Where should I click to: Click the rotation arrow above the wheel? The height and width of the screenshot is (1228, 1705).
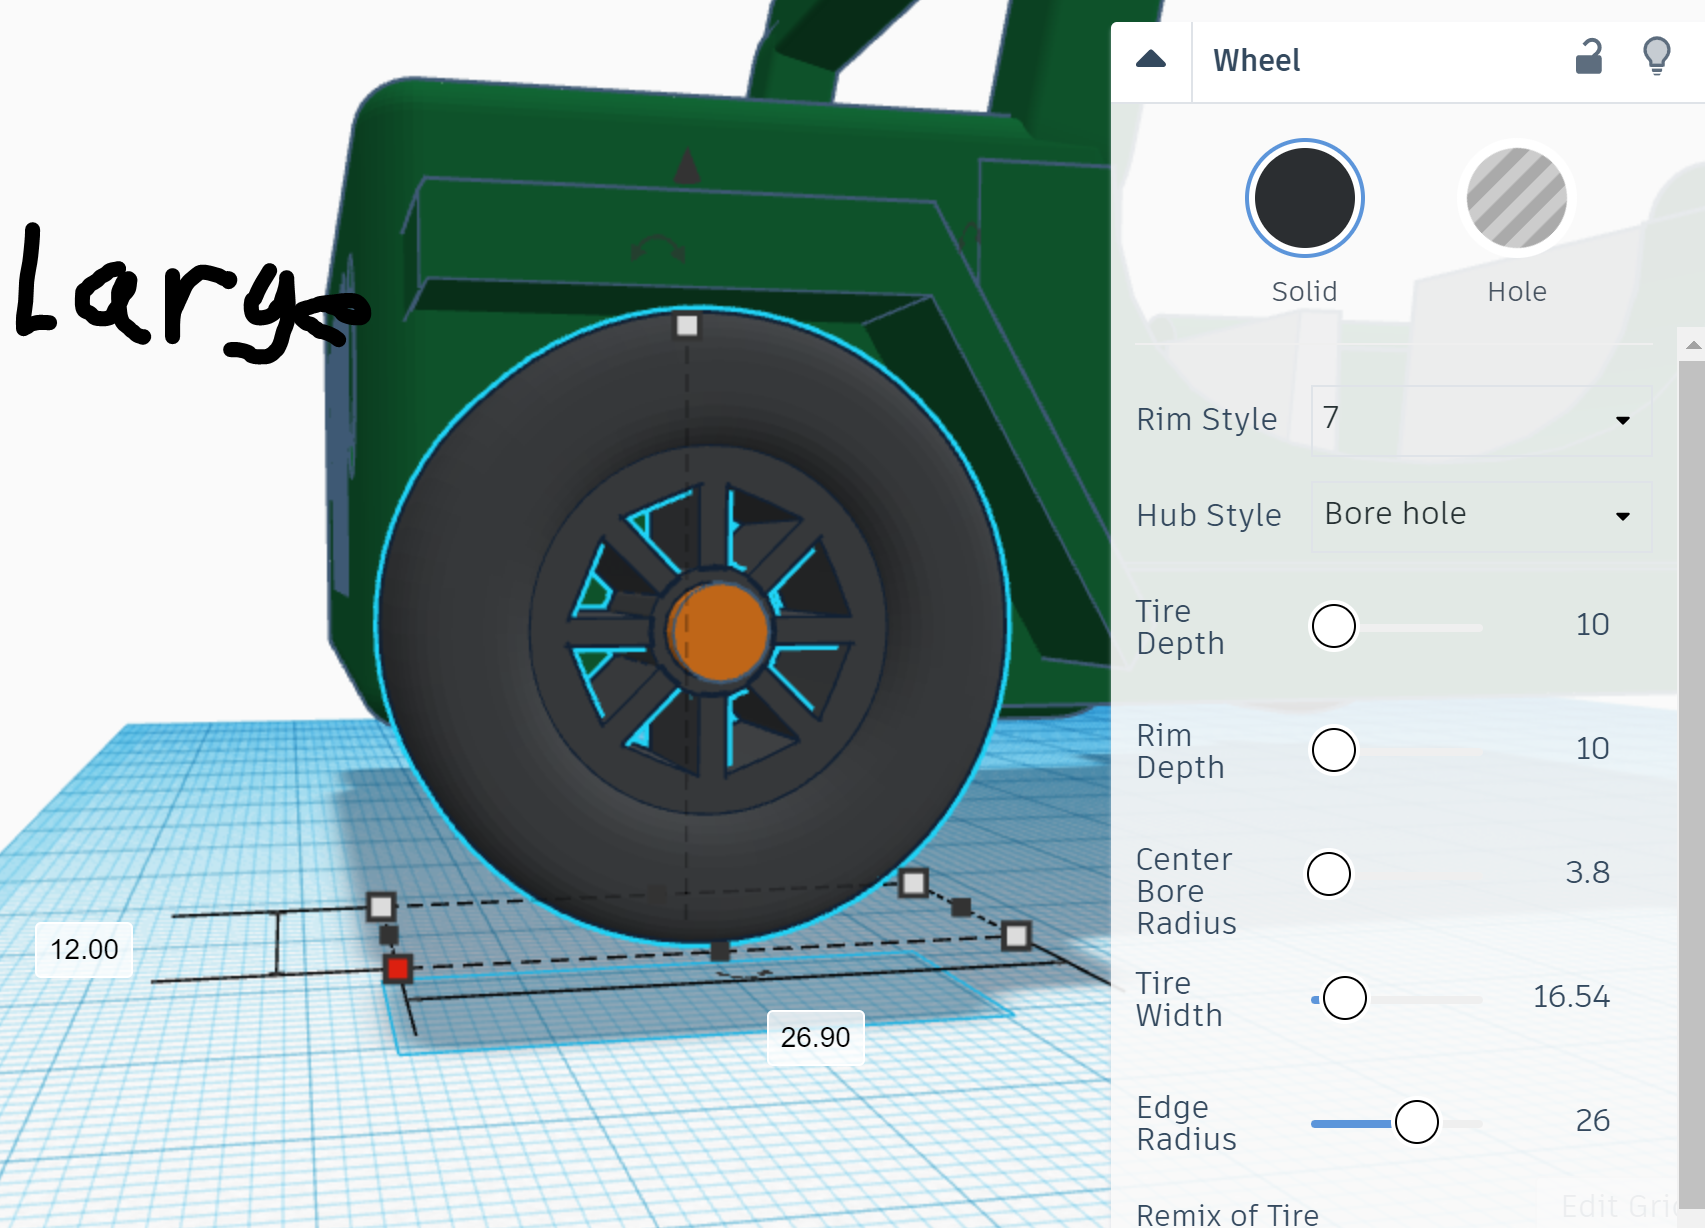tap(657, 247)
